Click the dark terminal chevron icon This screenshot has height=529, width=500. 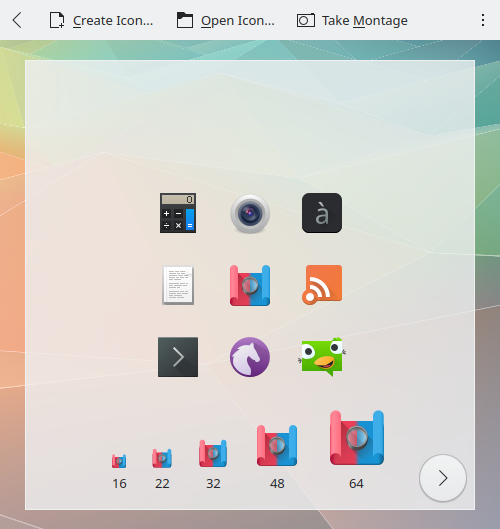[x=178, y=357]
